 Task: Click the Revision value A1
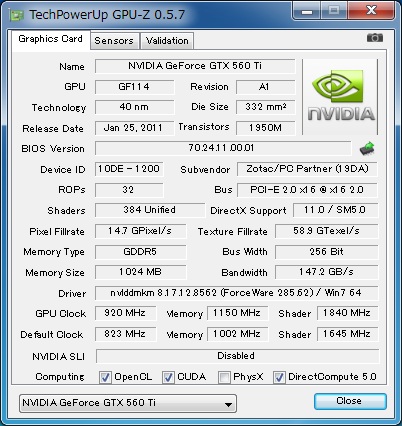(265, 87)
